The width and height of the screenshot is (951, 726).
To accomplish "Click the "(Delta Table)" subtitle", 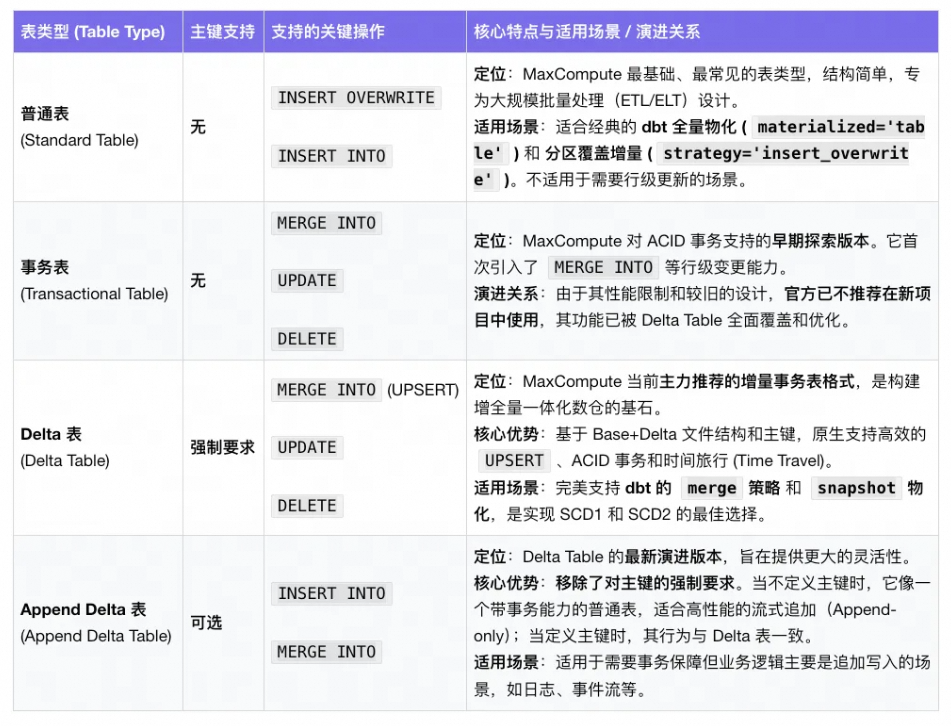I will pyautogui.click(x=65, y=460).
